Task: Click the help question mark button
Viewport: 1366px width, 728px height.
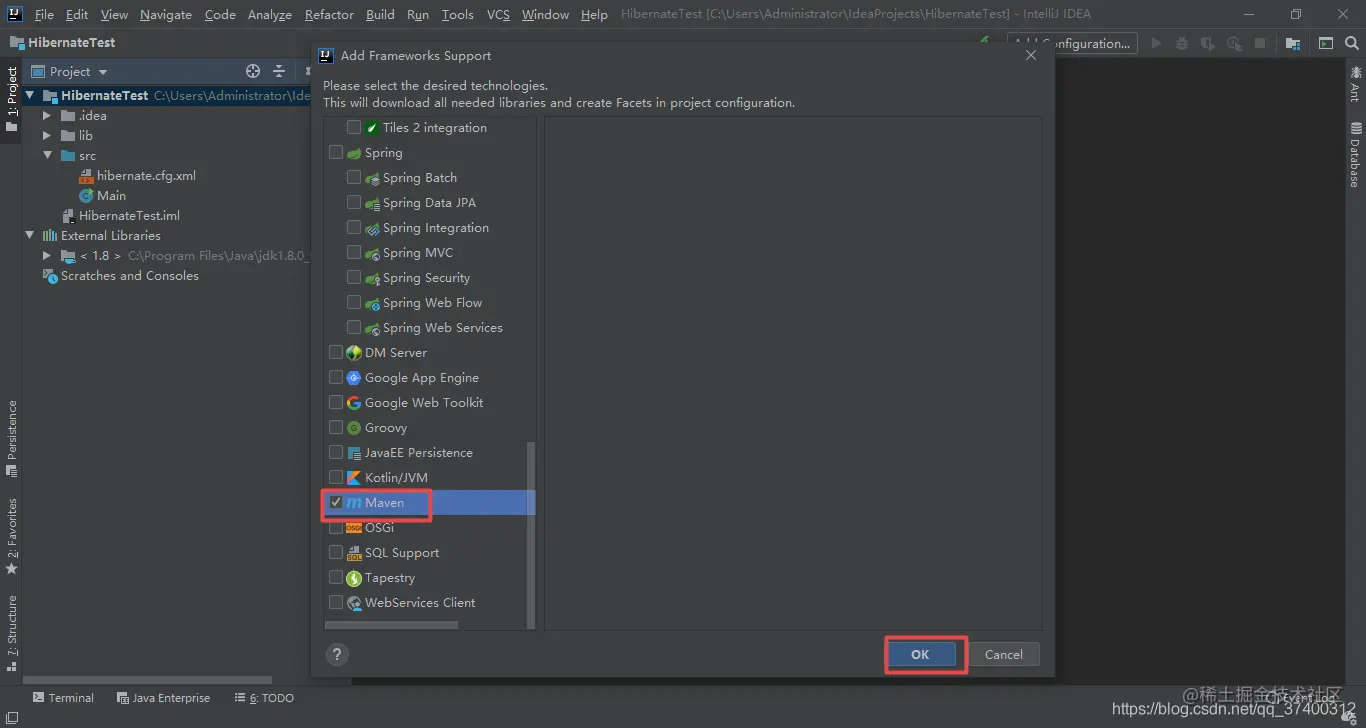Action: point(337,654)
